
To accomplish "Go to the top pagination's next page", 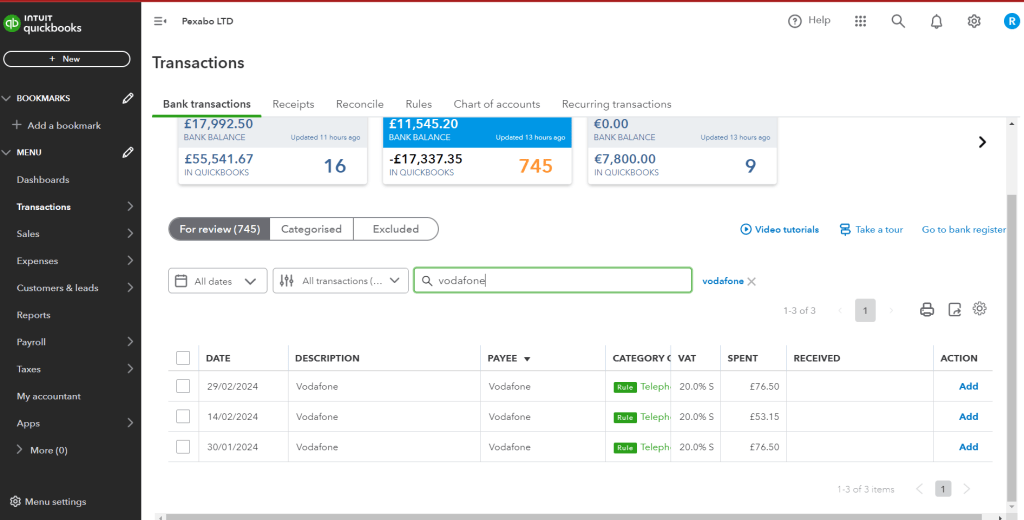I will click(x=891, y=310).
